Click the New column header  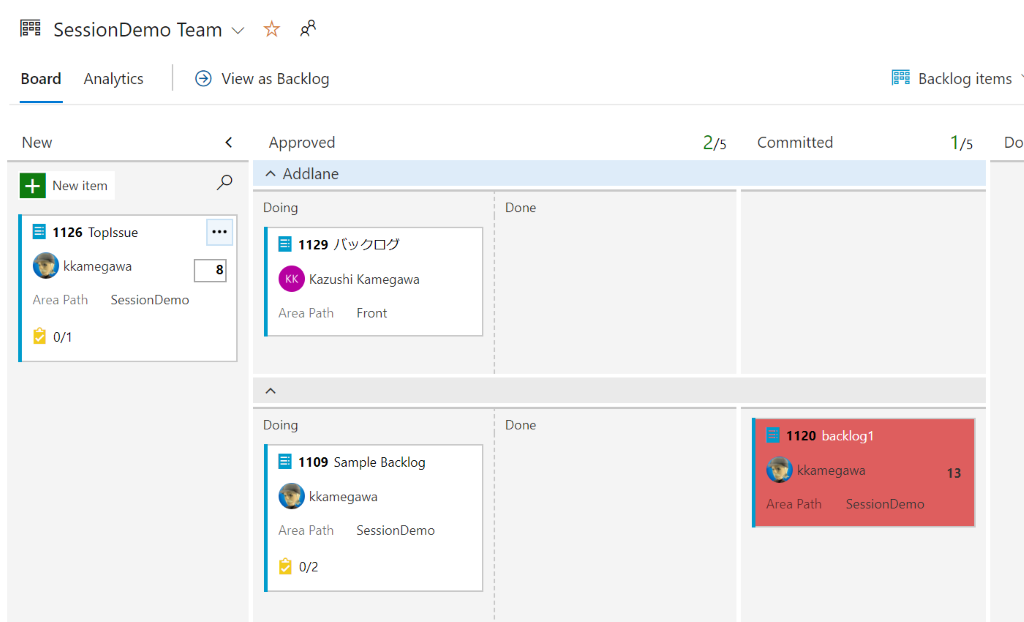(37, 142)
